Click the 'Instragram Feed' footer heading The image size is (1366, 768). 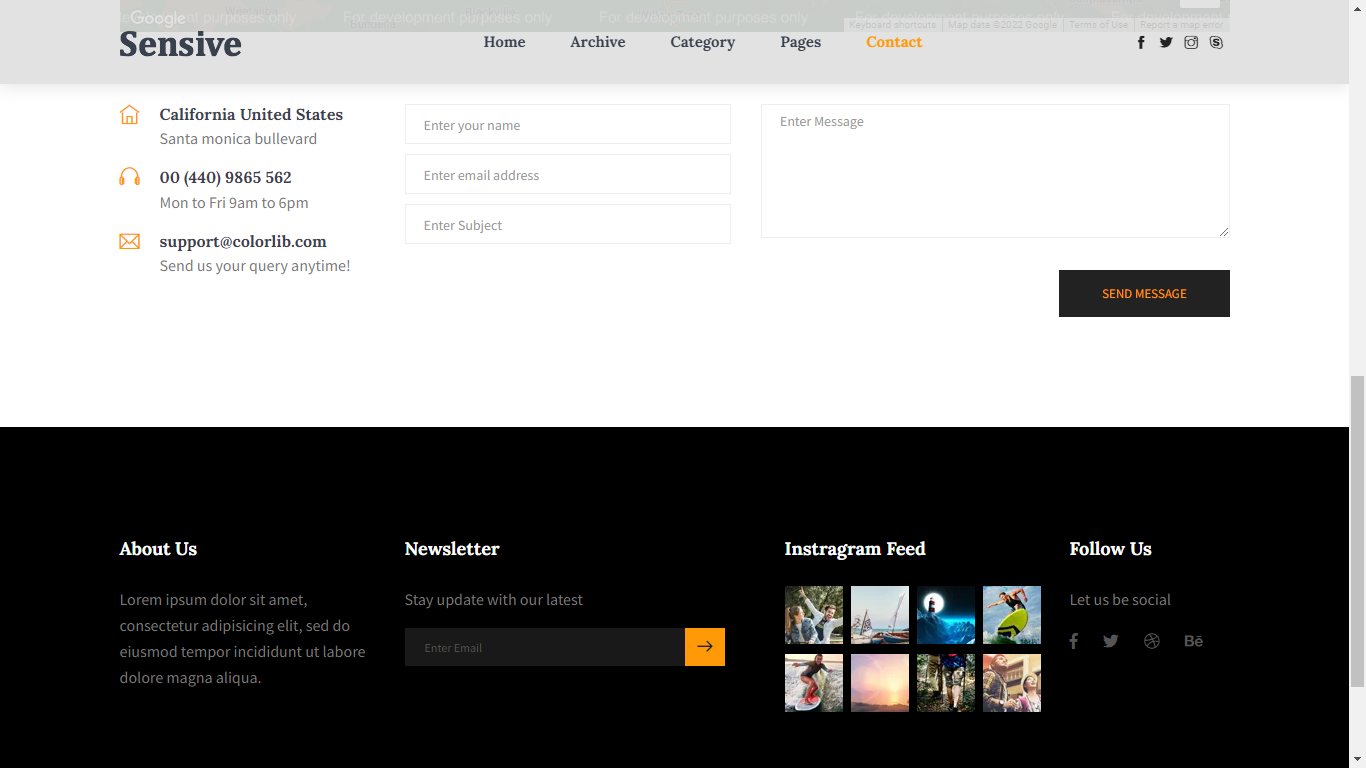pos(855,549)
